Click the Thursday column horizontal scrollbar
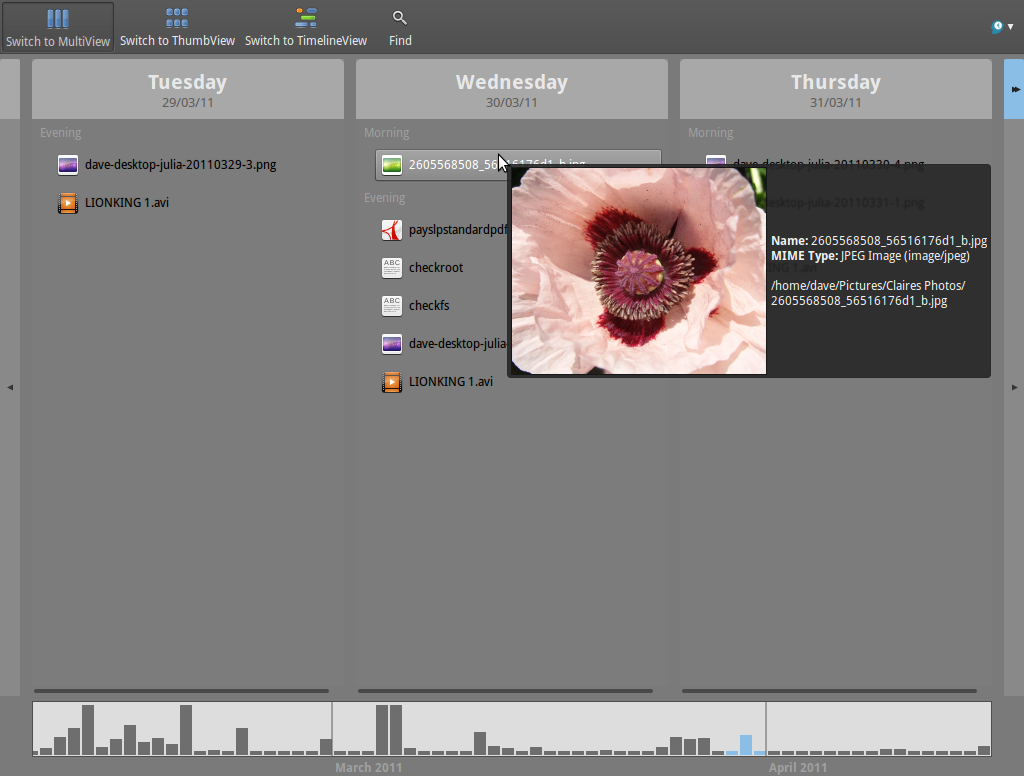 coord(829,690)
